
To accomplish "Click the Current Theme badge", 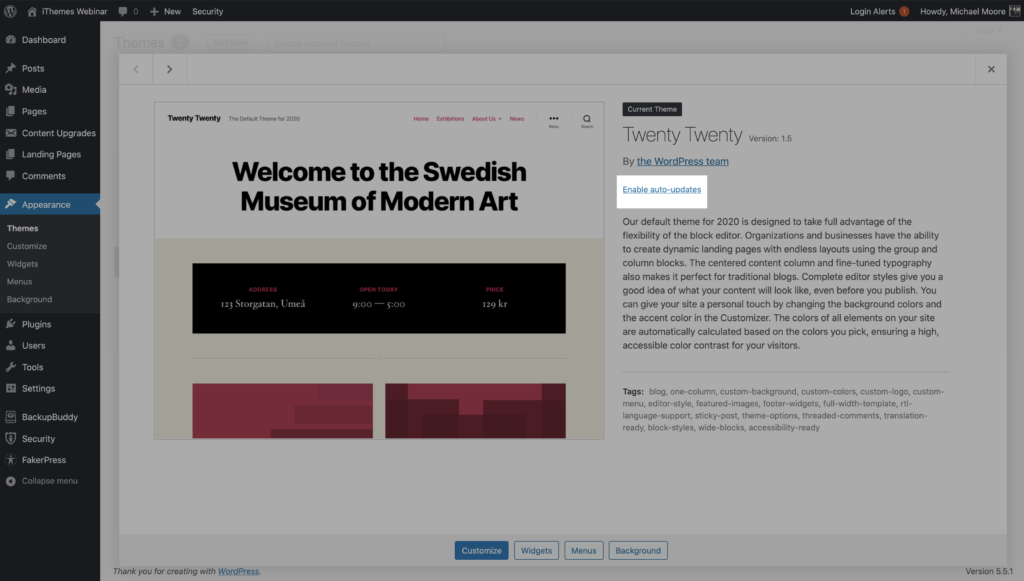I will pos(652,109).
